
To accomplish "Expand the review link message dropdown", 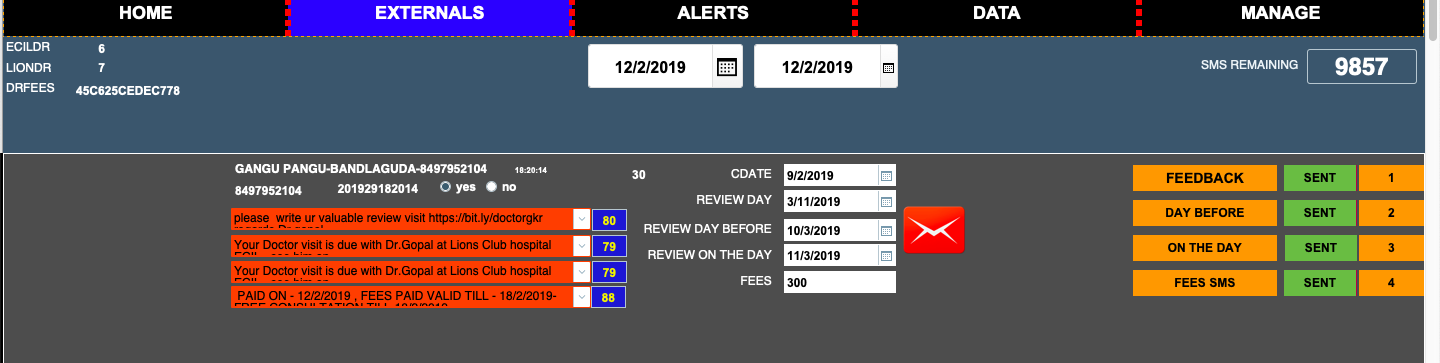I will (581, 219).
